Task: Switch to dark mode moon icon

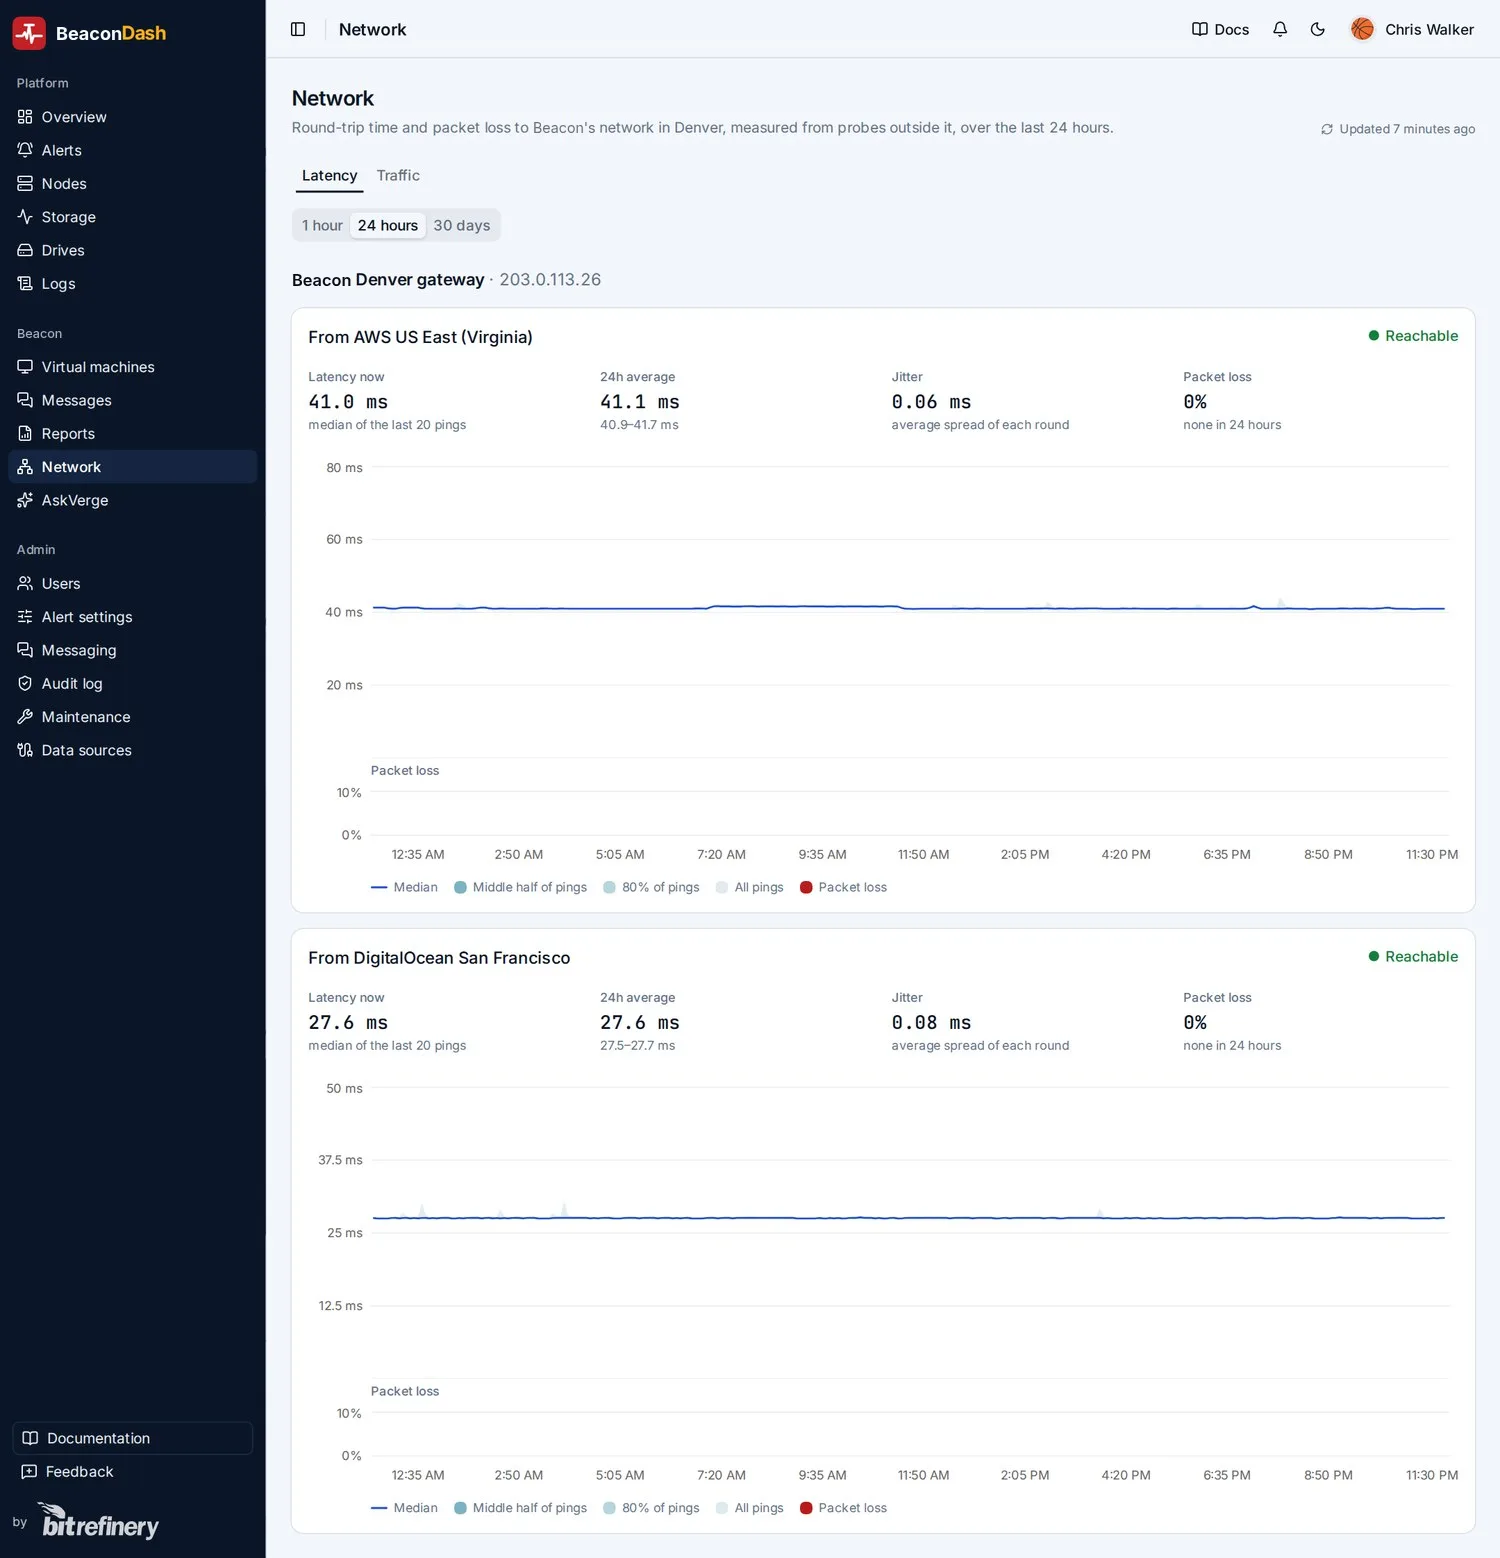Action: coord(1318,29)
